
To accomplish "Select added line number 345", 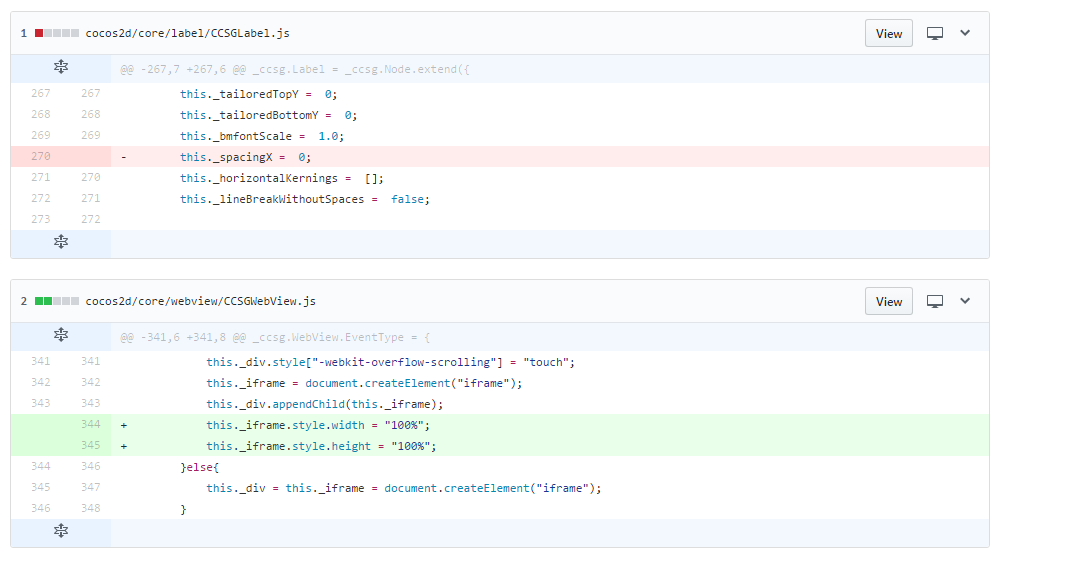I will 90,446.
